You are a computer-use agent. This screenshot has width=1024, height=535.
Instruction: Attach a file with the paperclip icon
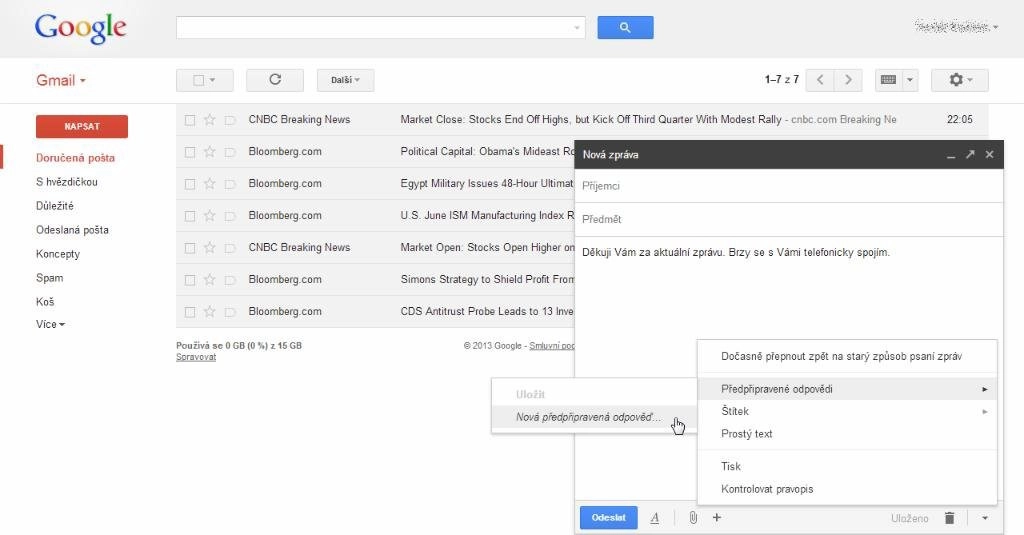[693, 518]
